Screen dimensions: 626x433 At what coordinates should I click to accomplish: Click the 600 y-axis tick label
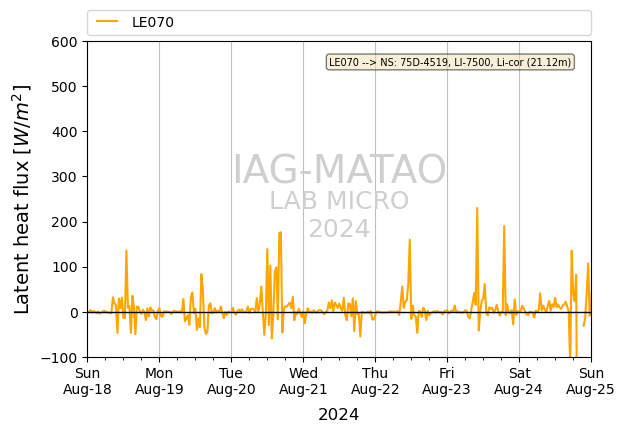pyautogui.click(x=64, y=42)
